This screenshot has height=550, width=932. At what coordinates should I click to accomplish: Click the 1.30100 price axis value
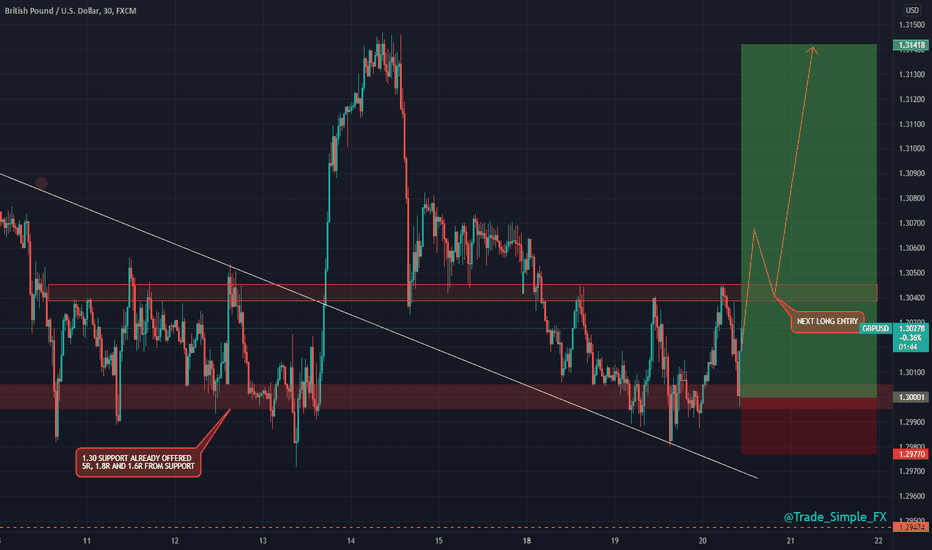[912, 373]
